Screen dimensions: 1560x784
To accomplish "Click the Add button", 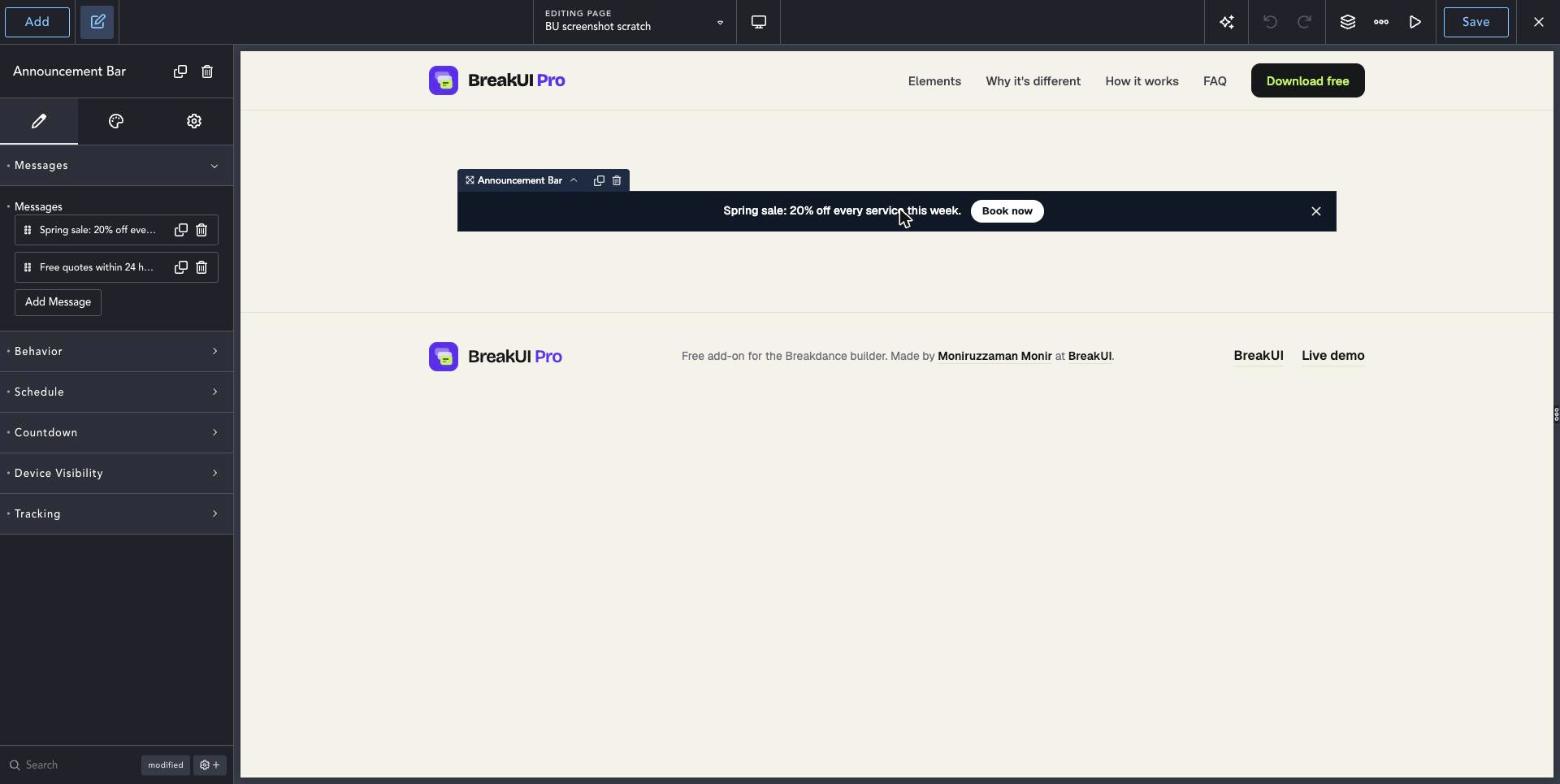I will [x=37, y=22].
